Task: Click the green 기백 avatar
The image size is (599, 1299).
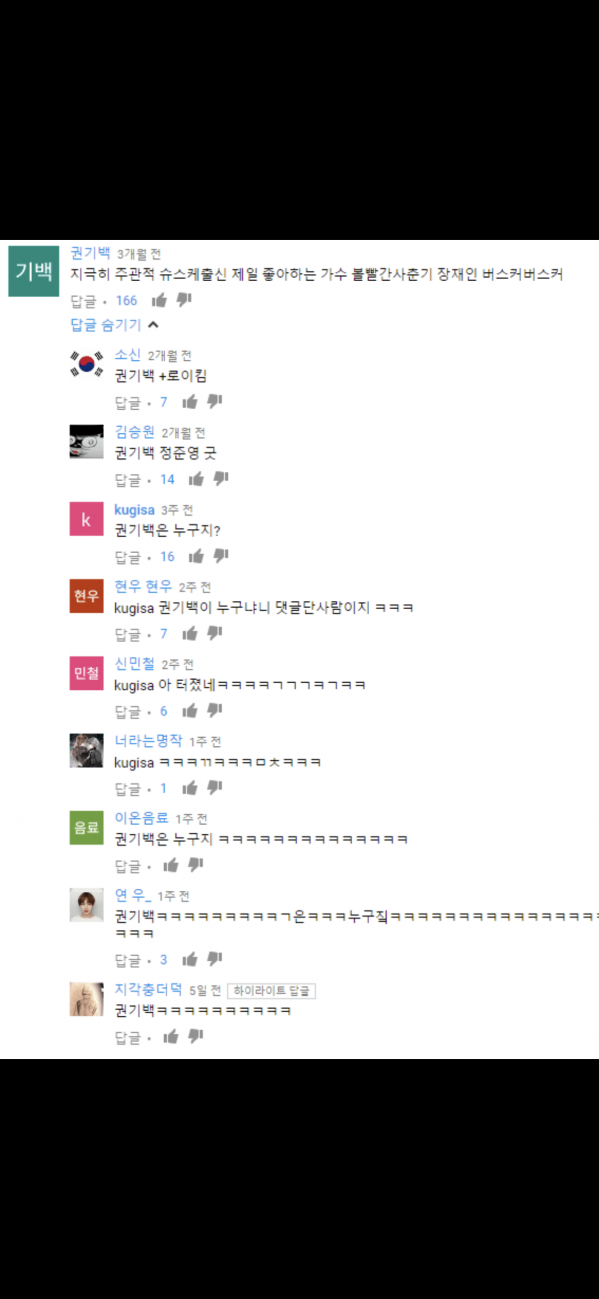Action: pyautogui.click(x=34, y=271)
